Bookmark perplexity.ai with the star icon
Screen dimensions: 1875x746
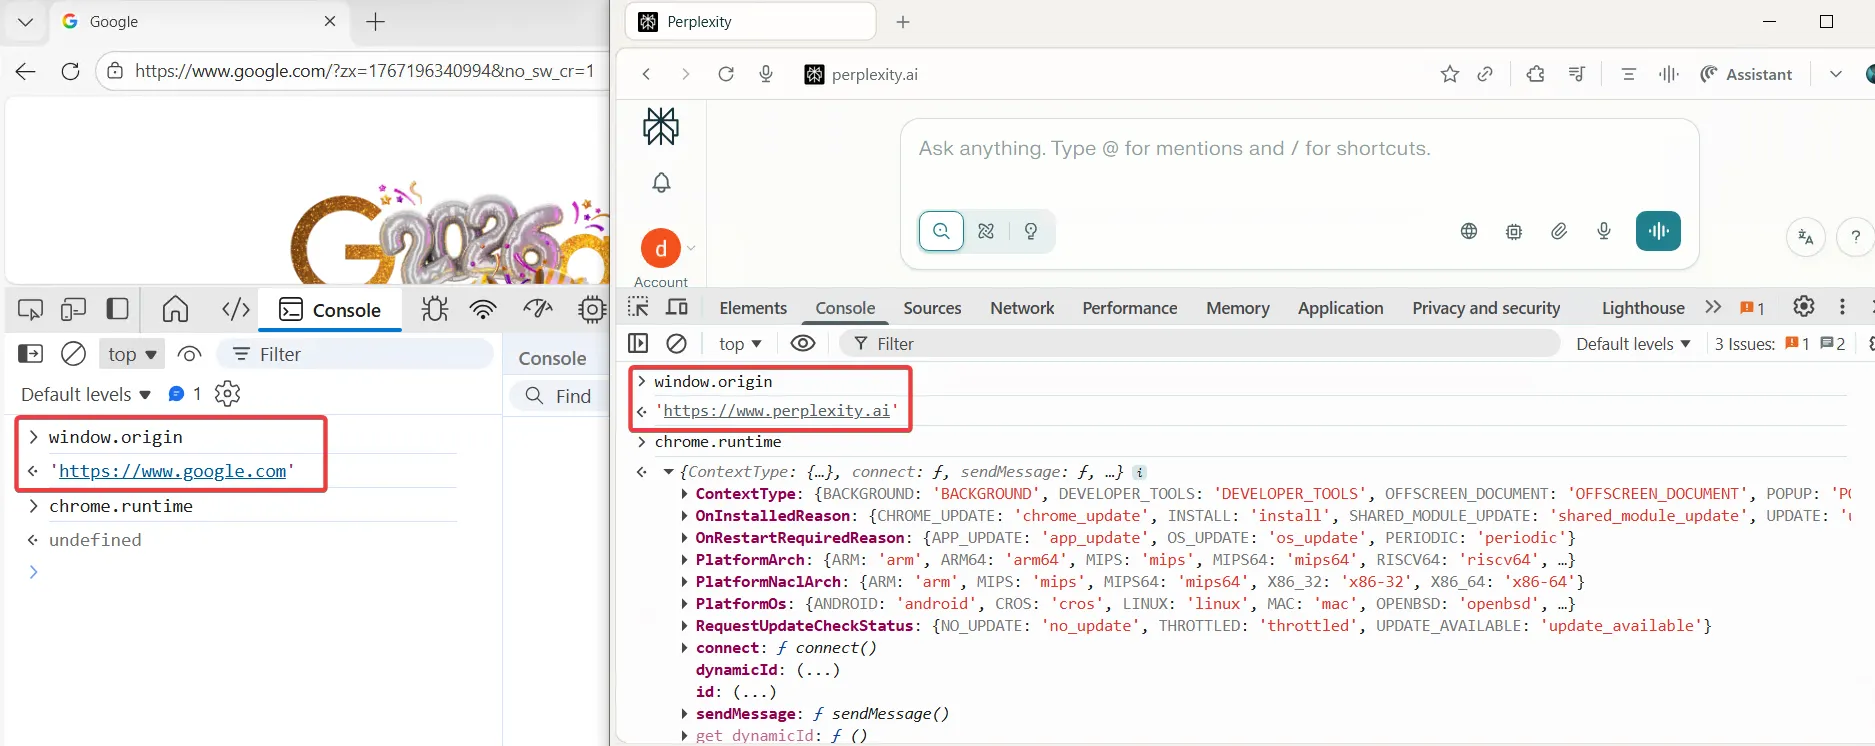click(x=1450, y=74)
